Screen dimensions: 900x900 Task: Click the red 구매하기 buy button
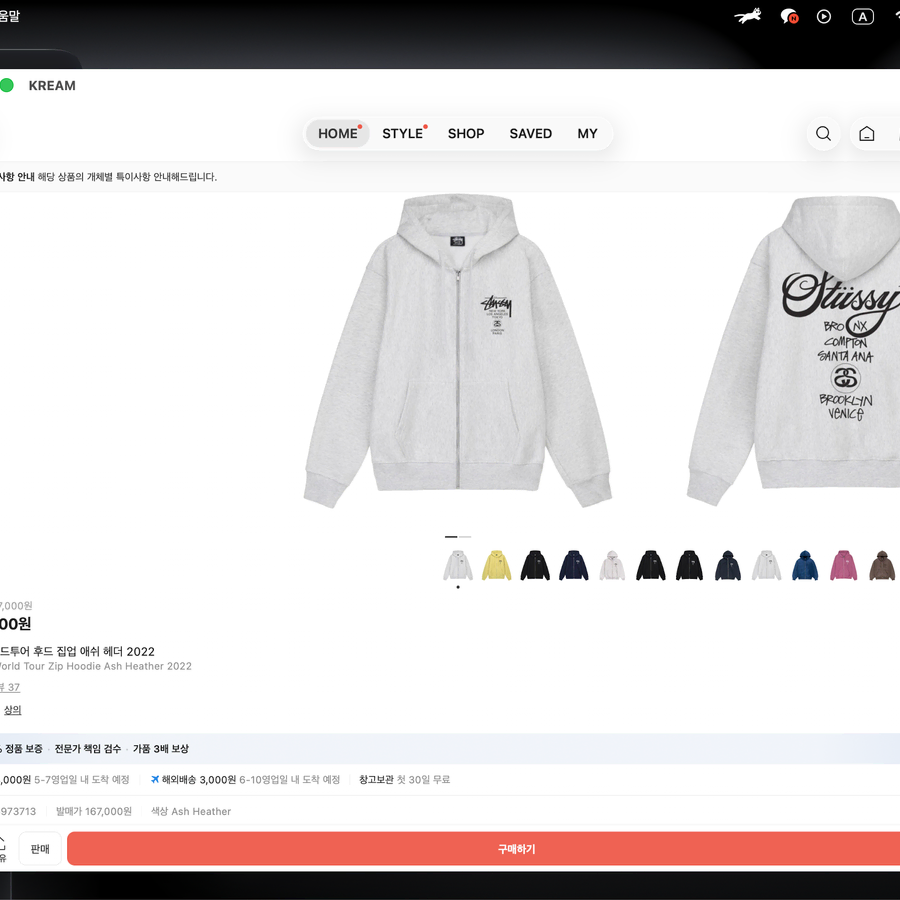click(483, 848)
